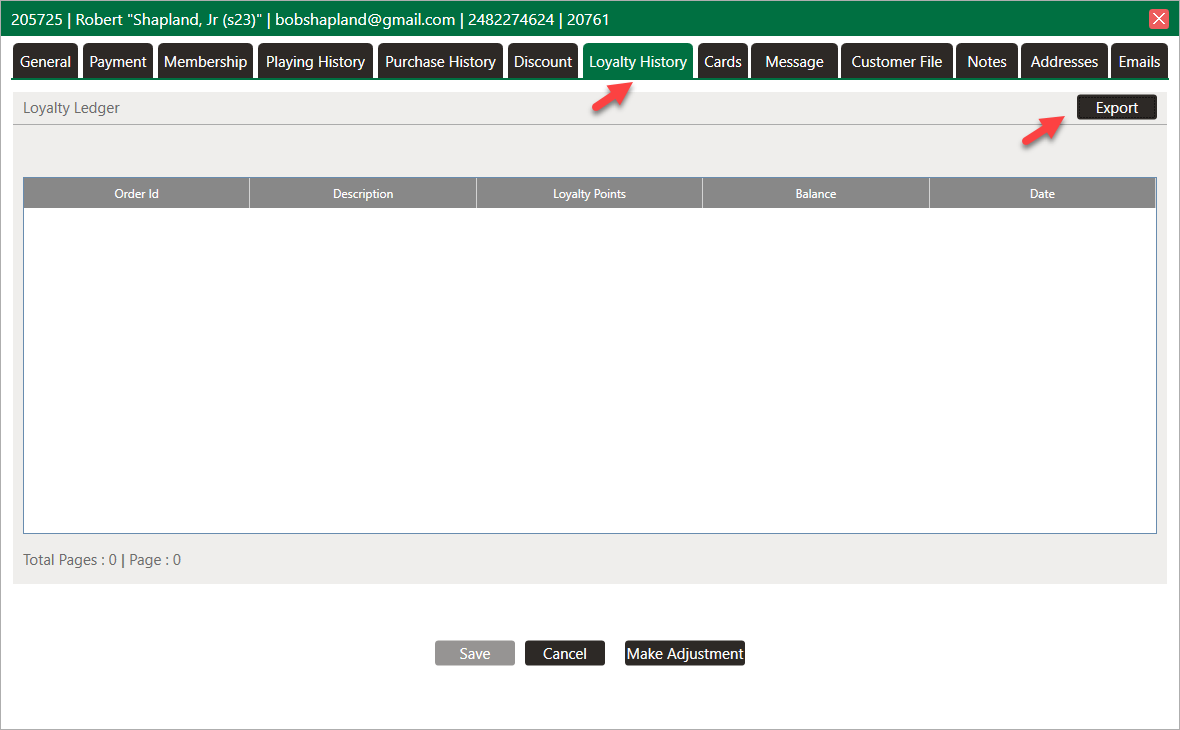Switch to the Message tab
Image resolution: width=1180 pixels, height=730 pixels.
point(794,62)
